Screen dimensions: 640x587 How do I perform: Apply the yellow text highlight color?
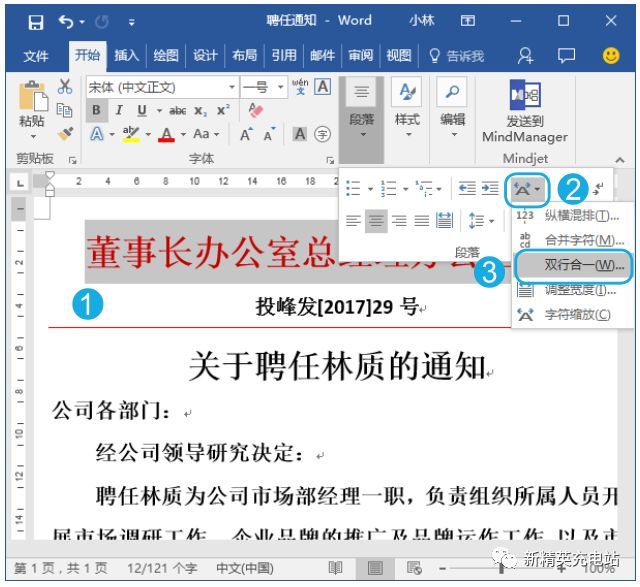click(131, 134)
